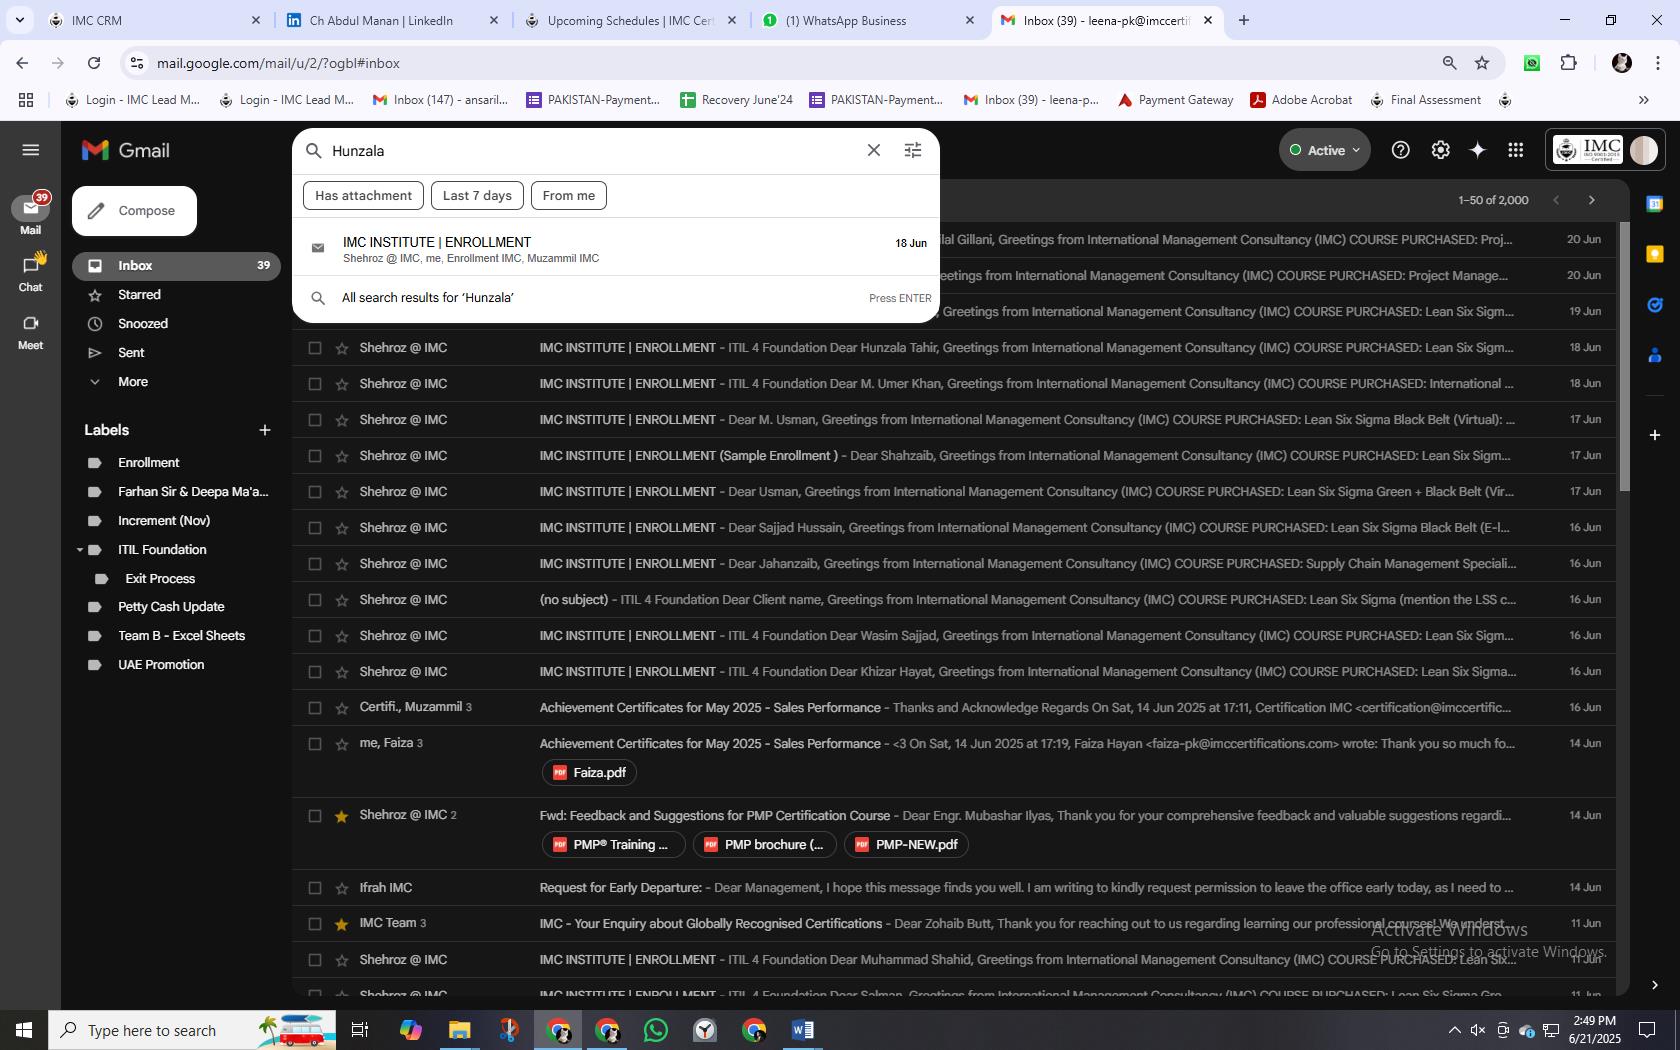Star the Hunzala Tahir enrollment email
Screen dimensions: 1680x1050
pyautogui.click(x=342, y=348)
